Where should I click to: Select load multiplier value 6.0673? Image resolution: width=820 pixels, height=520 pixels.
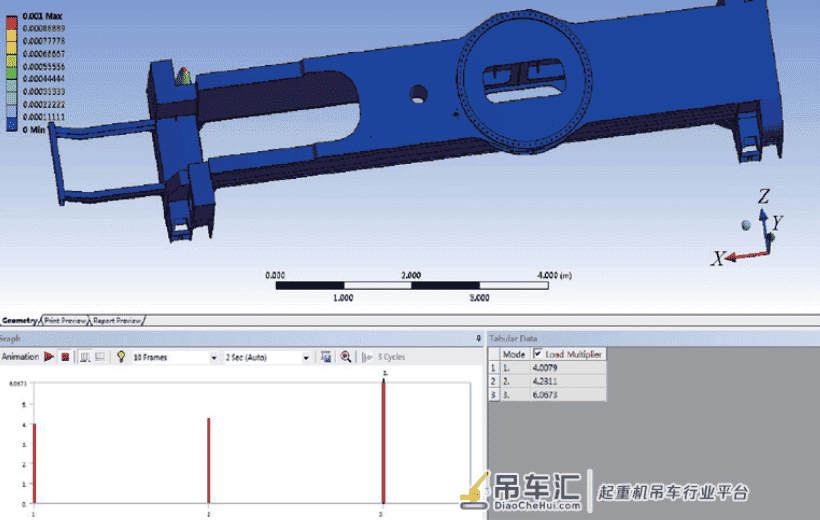pyautogui.click(x=545, y=394)
